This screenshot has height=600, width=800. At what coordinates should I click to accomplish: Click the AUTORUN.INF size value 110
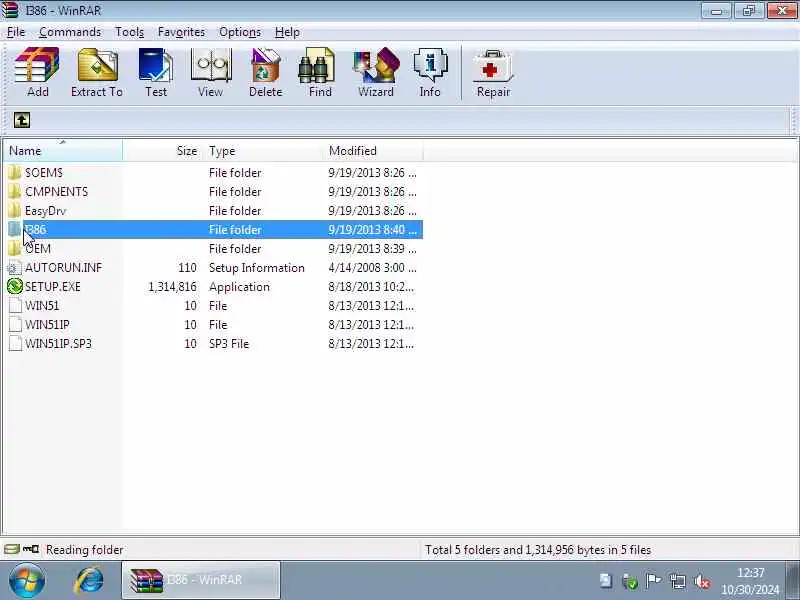[187, 268]
